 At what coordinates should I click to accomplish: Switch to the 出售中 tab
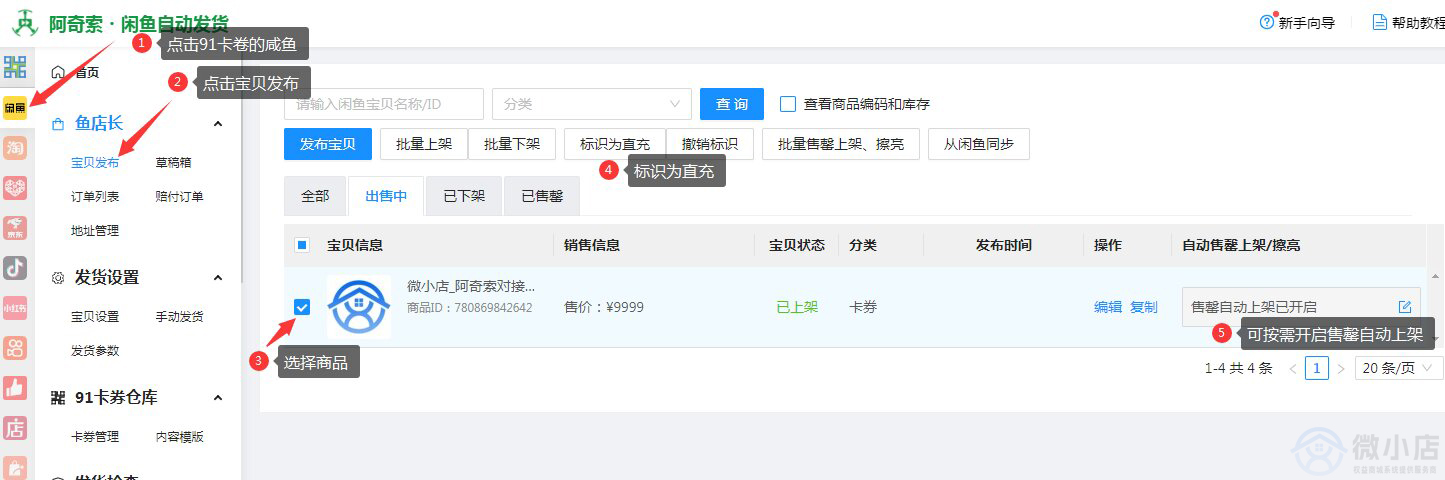[386, 196]
